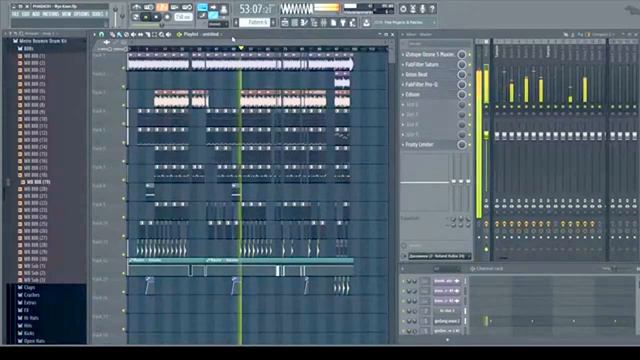
Task: Open the FILE menu
Action: pyautogui.click(x=15, y=14)
